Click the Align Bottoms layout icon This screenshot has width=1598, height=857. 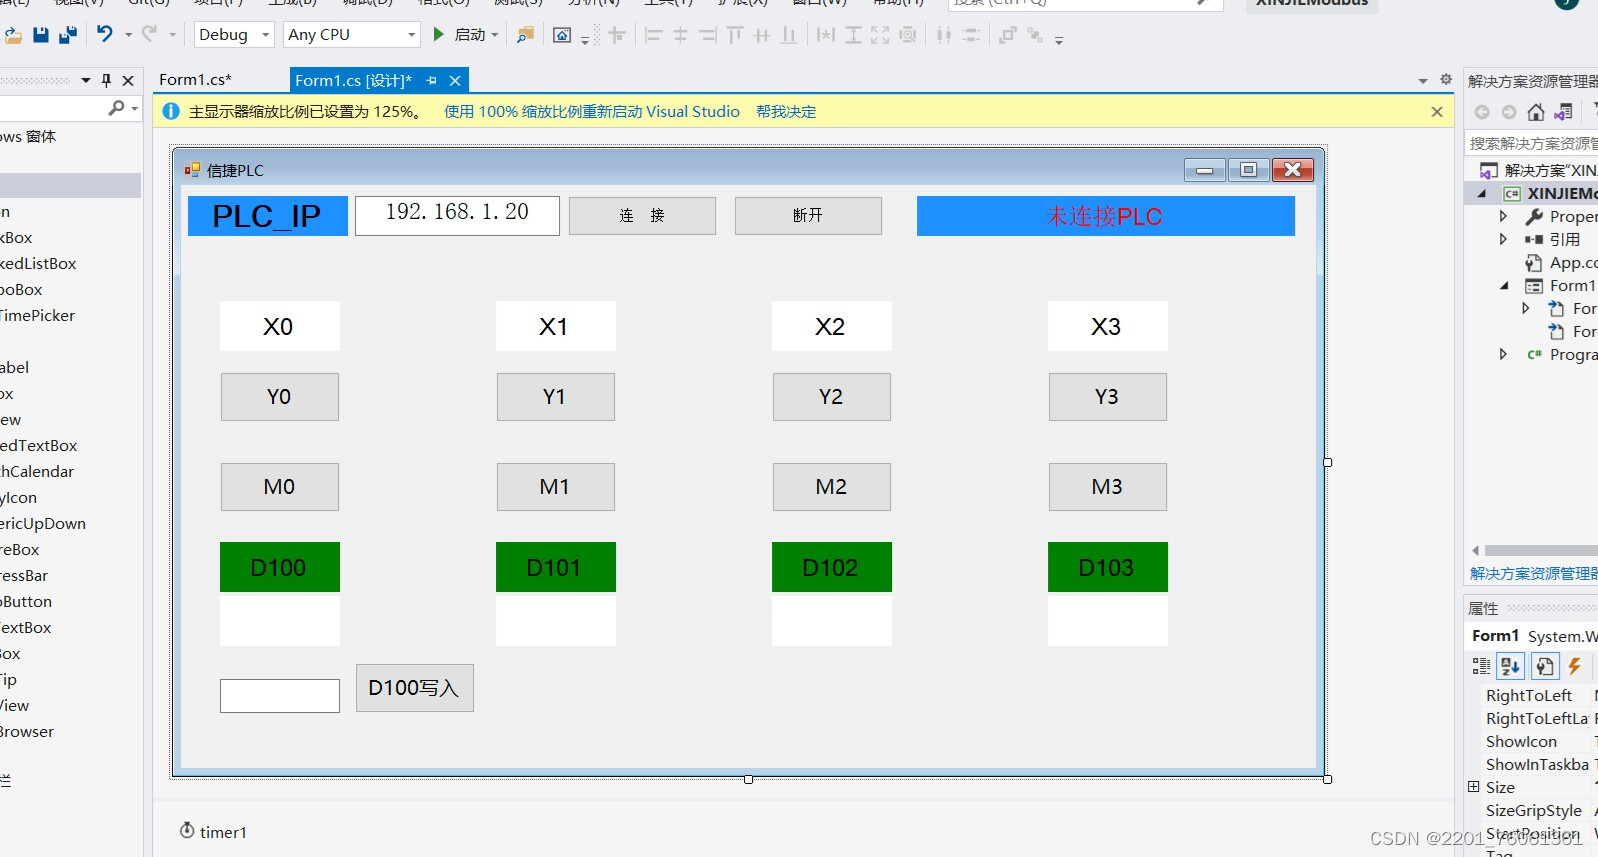789,35
